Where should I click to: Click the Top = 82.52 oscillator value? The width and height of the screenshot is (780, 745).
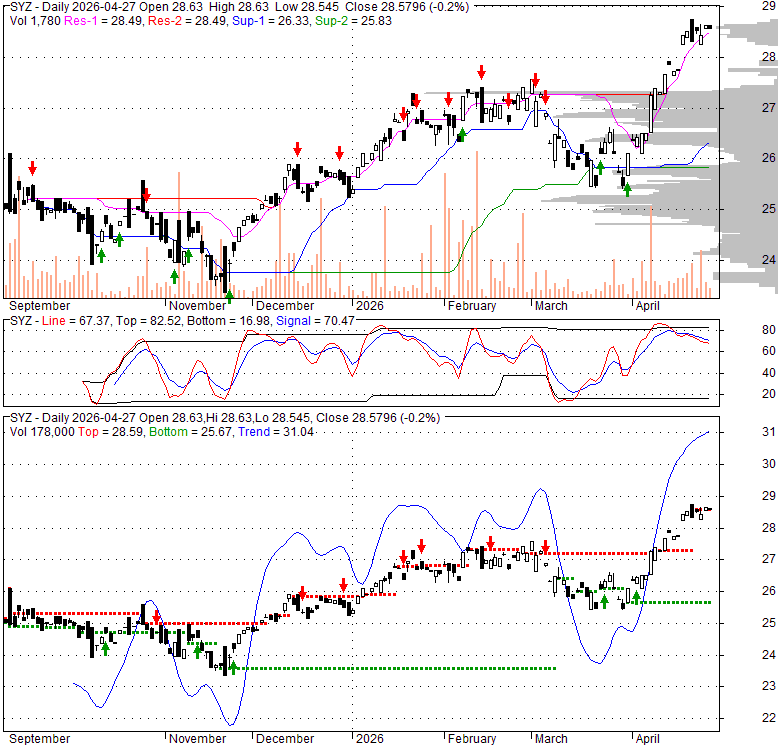(x=148, y=321)
